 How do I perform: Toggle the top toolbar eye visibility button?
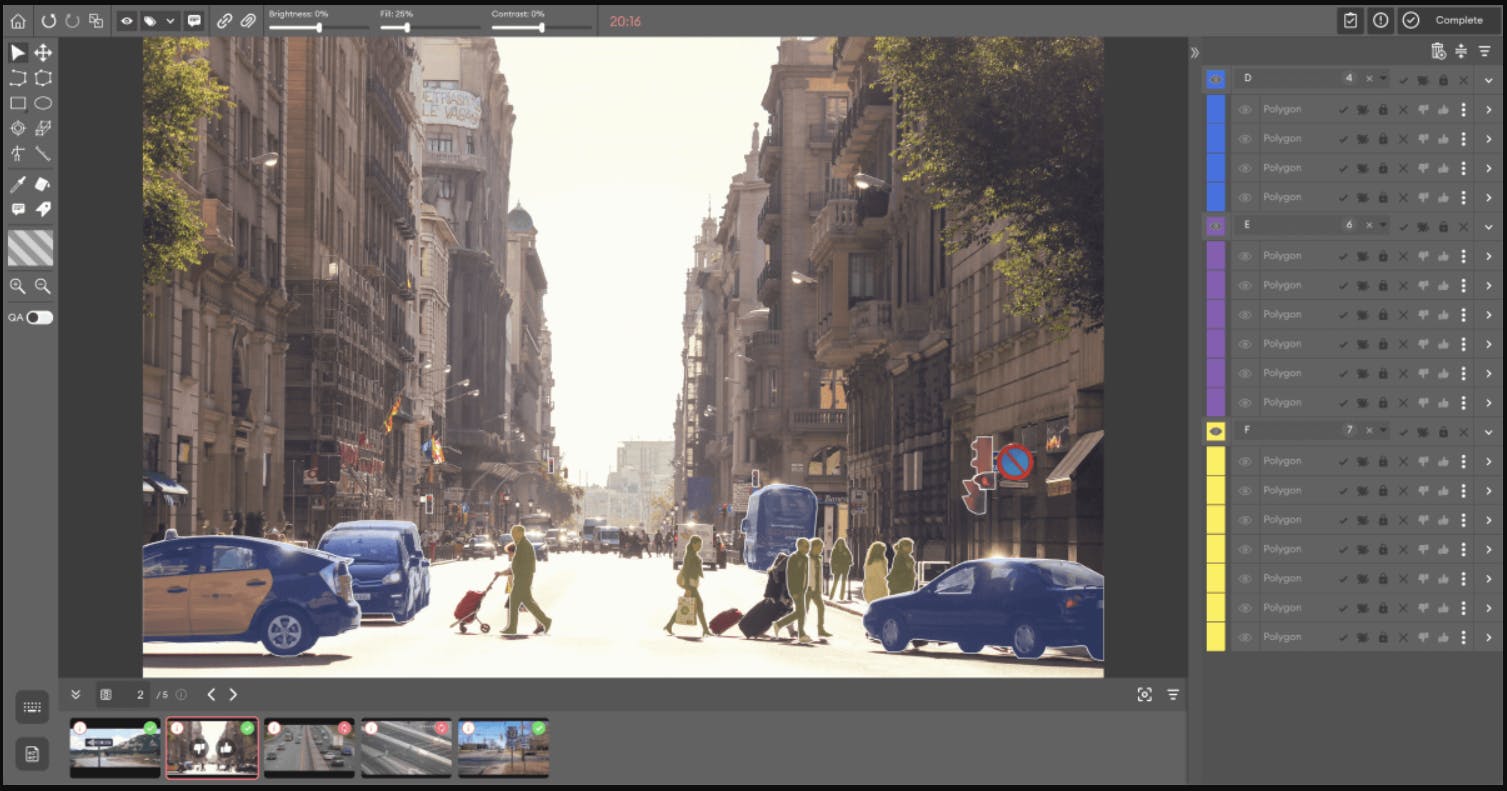(127, 20)
